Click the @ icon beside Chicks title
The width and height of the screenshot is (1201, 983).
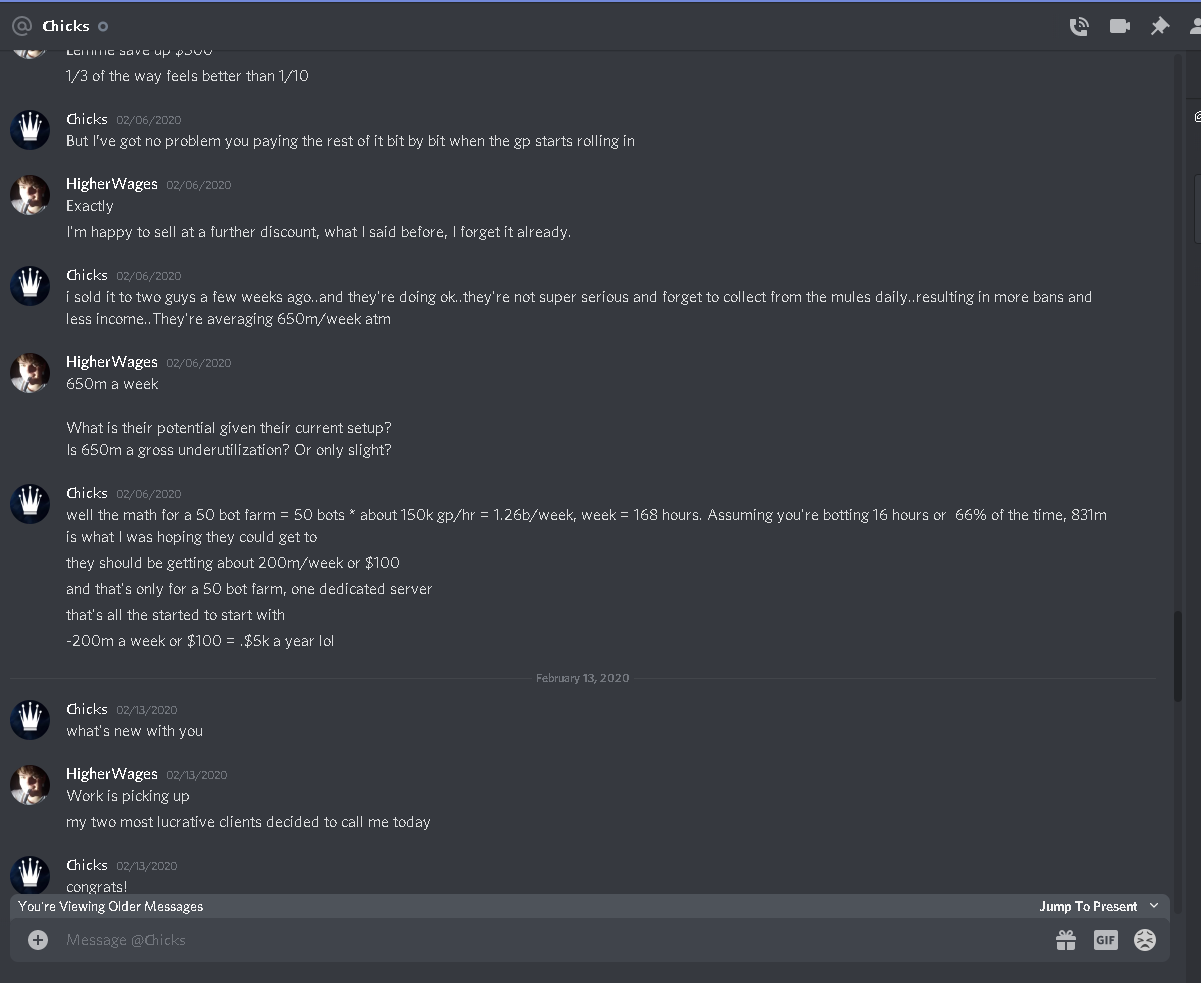21,26
